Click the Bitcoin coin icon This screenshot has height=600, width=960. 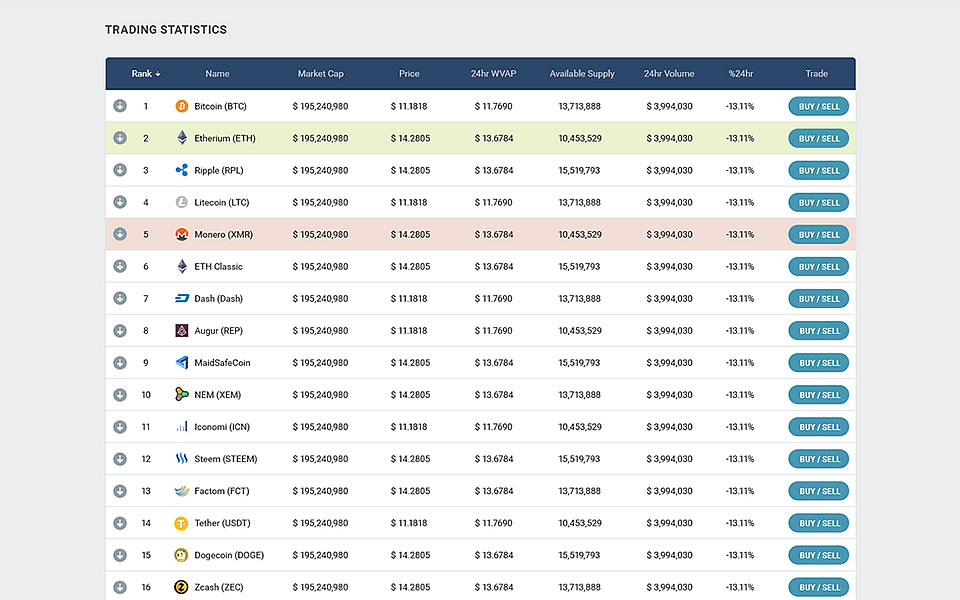point(182,106)
